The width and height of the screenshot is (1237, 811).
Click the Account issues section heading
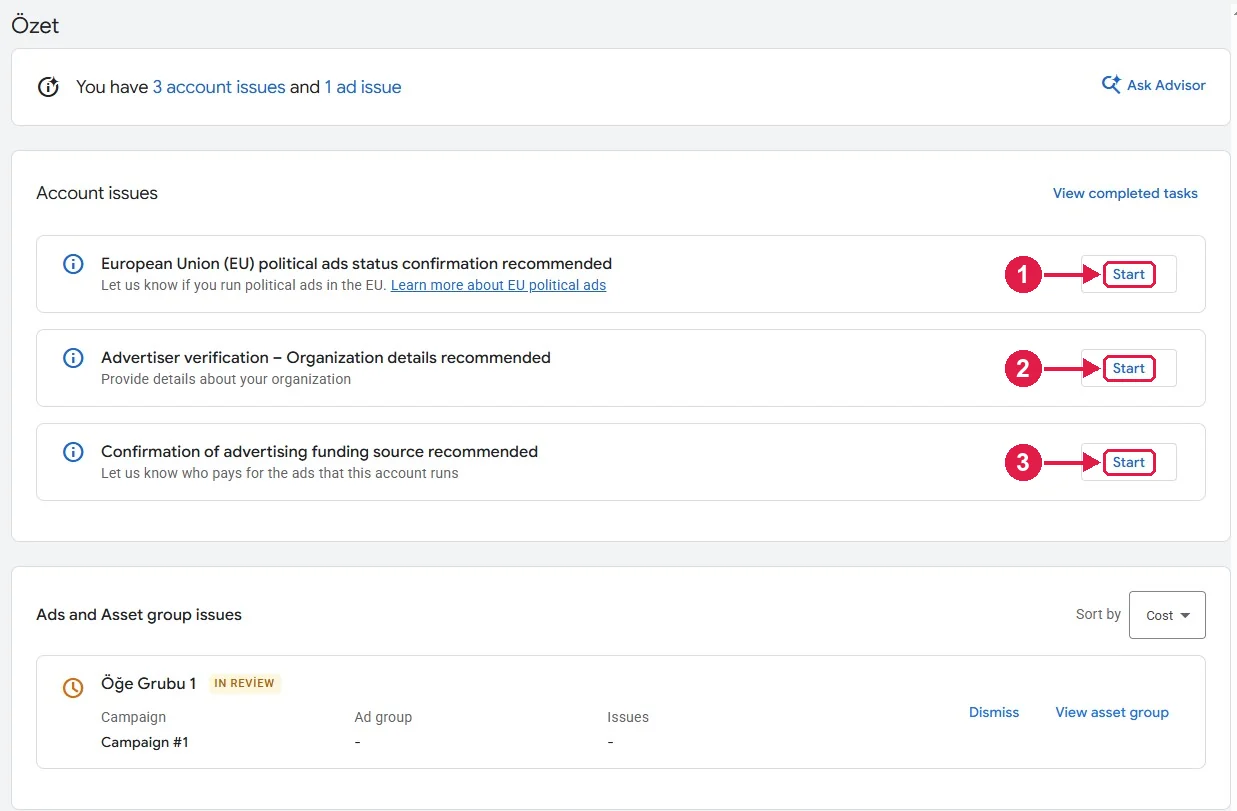(x=97, y=193)
